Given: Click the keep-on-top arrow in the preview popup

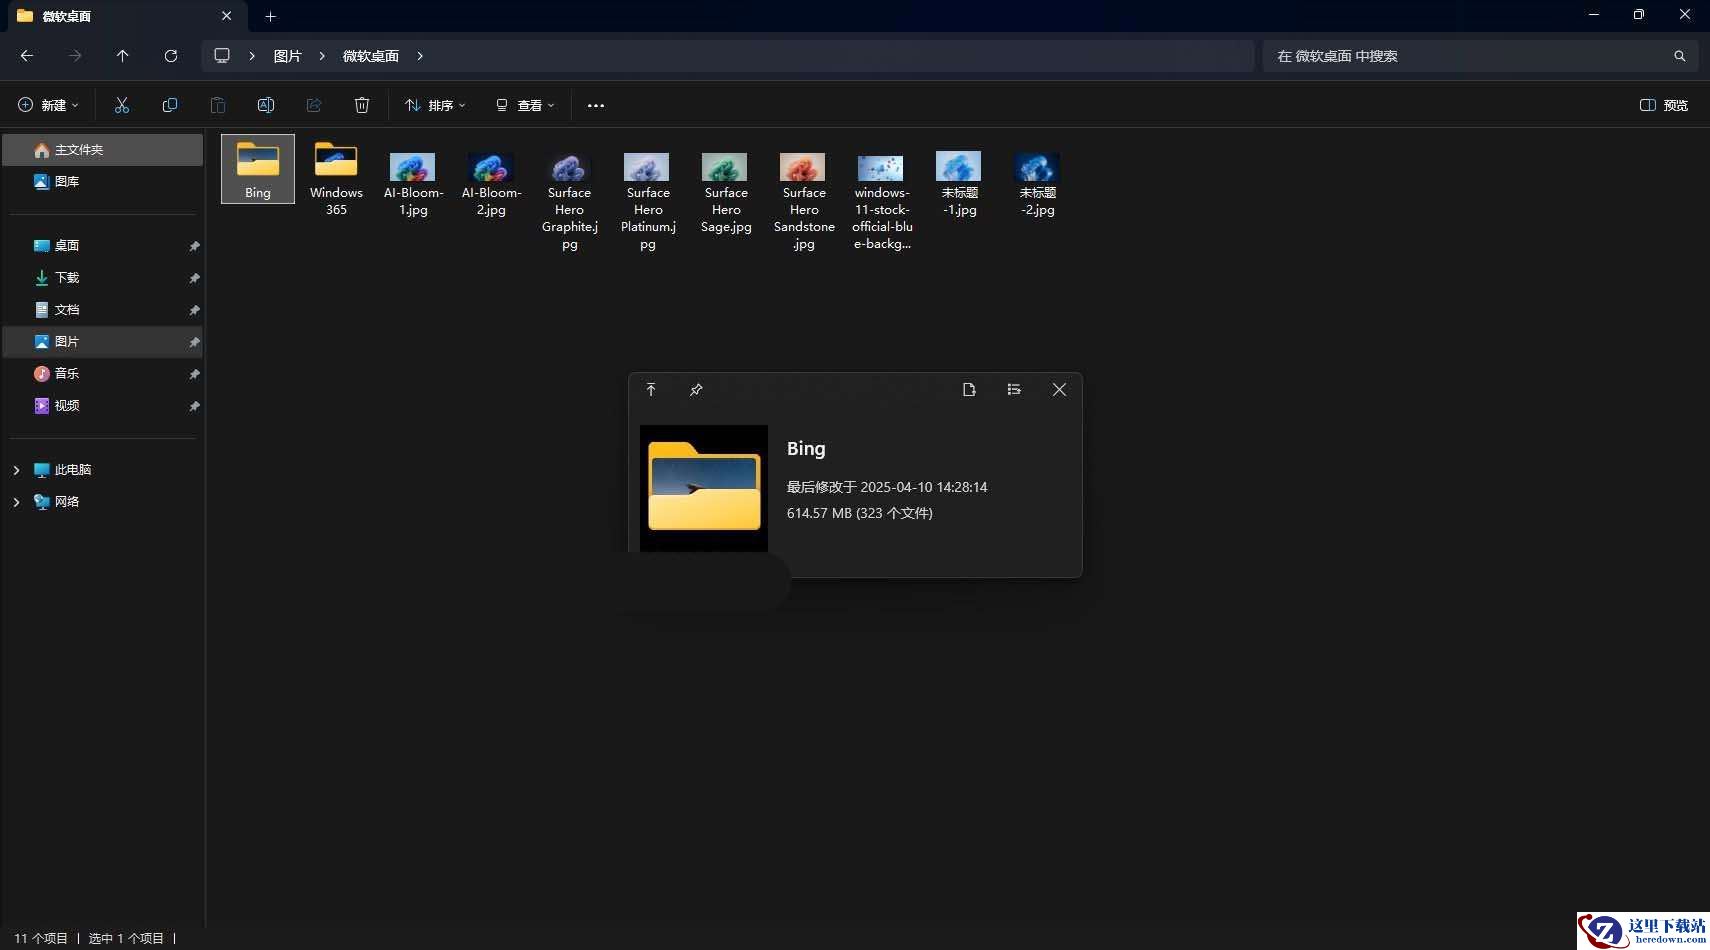Looking at the screenshot, I should pyautogui.click(x=651, y=390).
